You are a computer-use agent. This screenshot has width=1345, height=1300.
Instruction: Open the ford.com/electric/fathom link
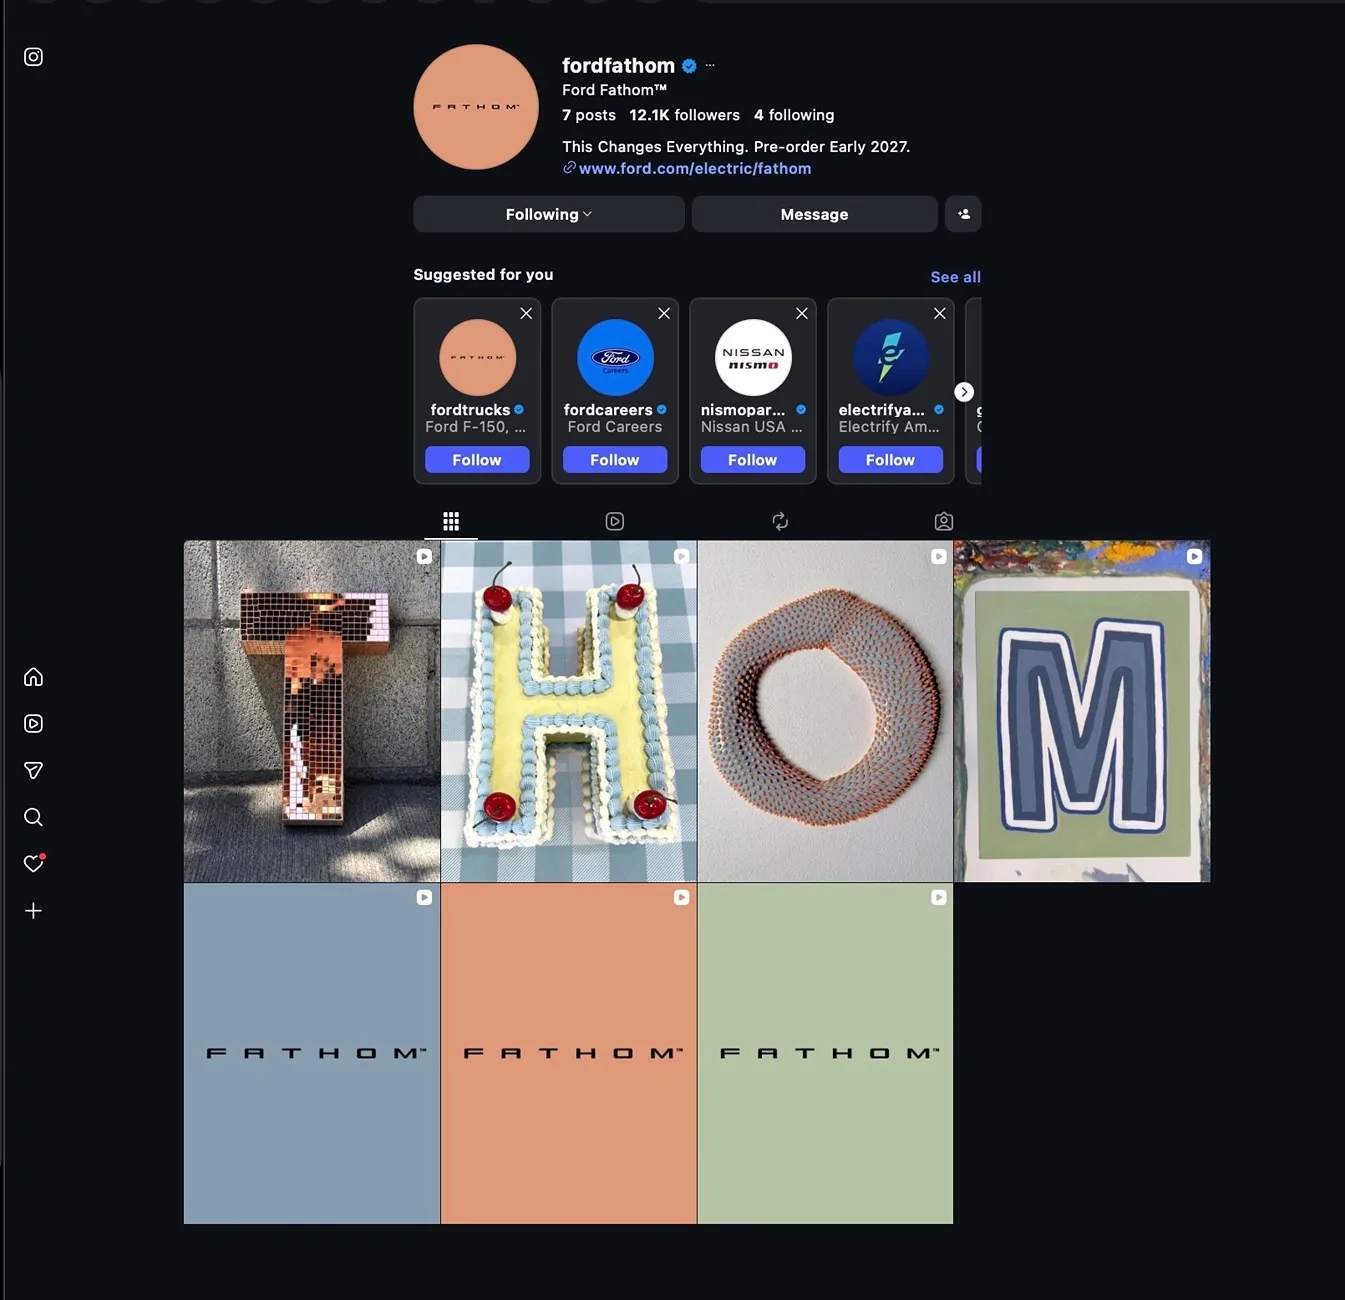tap(695, 168)
